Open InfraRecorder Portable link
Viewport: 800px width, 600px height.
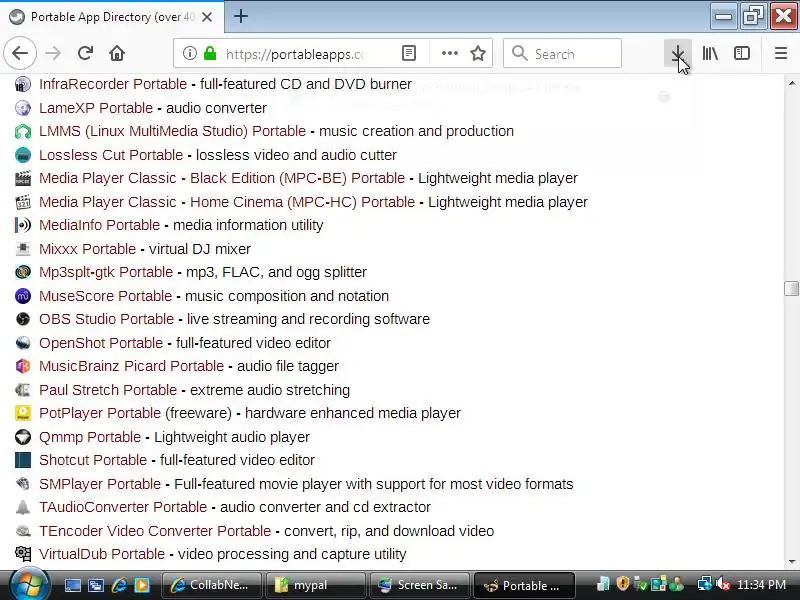coord(113,84)
